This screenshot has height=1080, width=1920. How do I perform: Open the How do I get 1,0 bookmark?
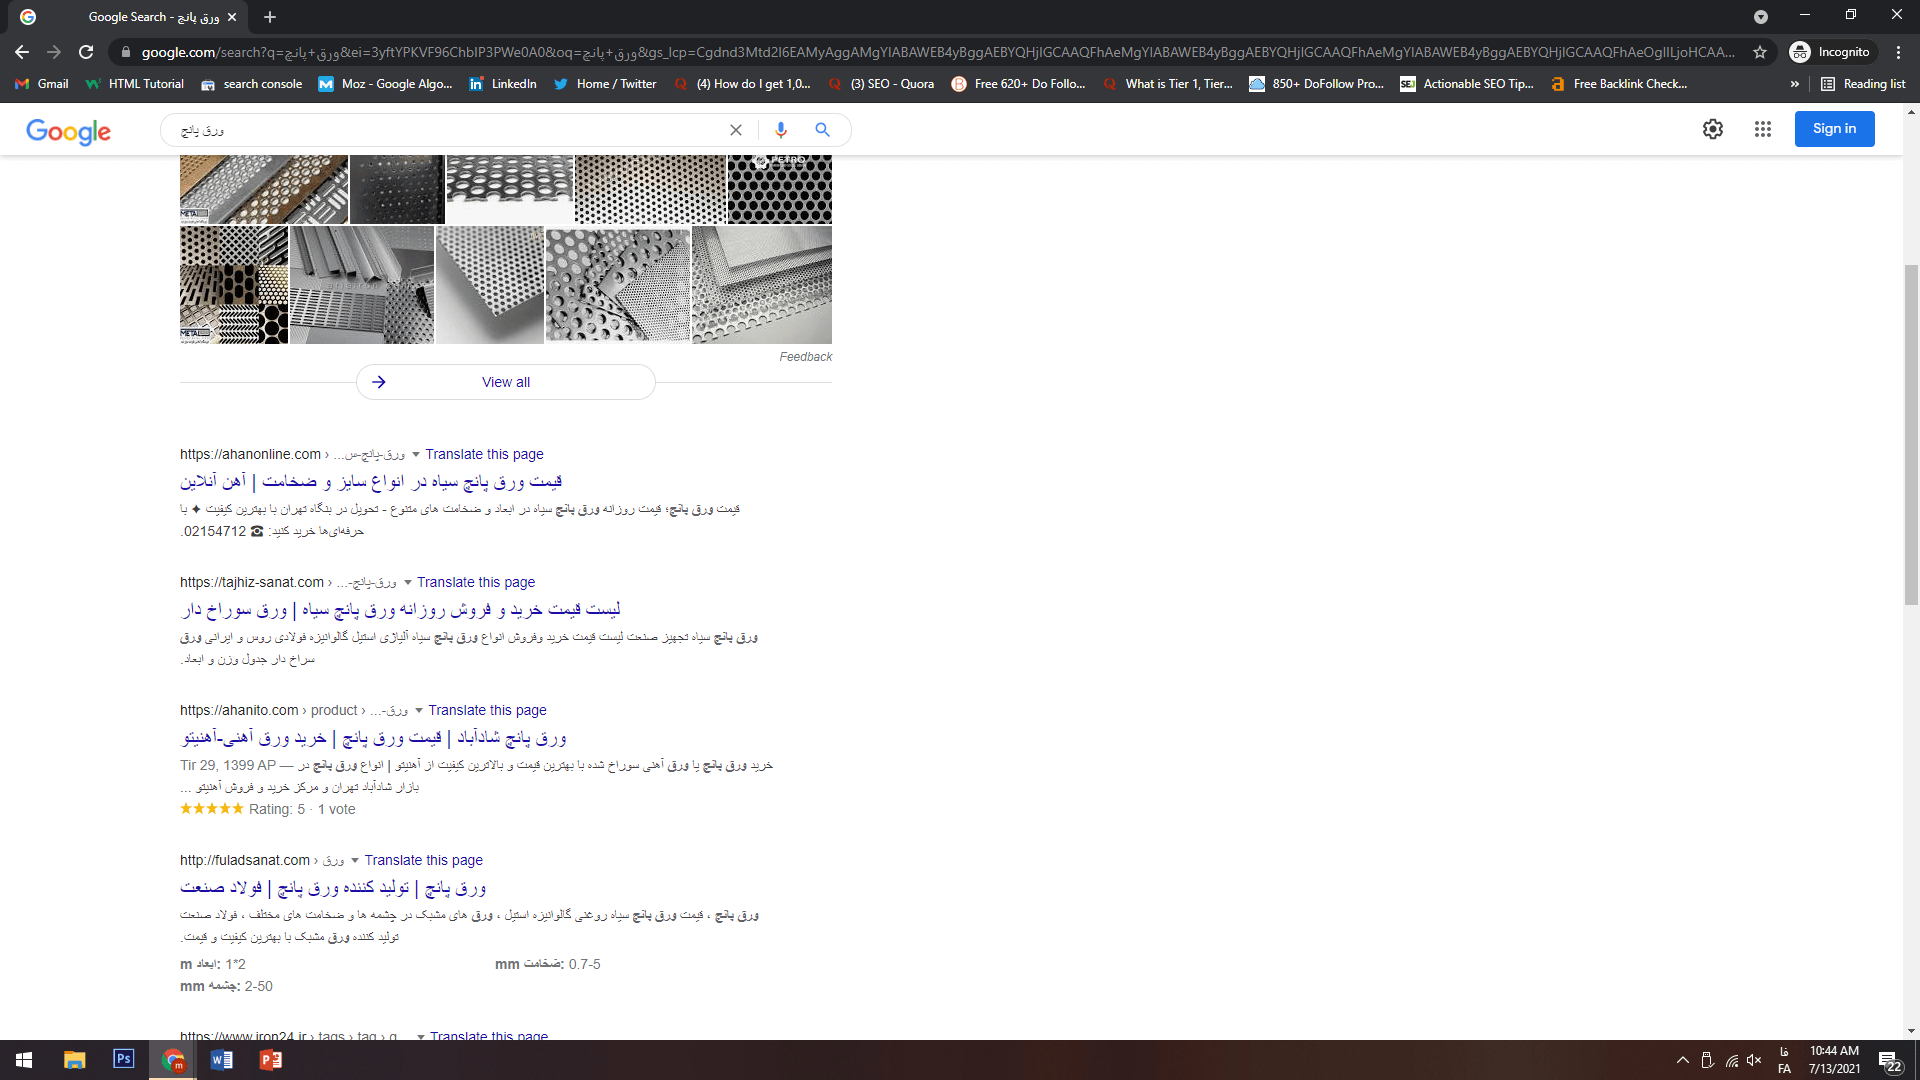click(x=742, y=84)
